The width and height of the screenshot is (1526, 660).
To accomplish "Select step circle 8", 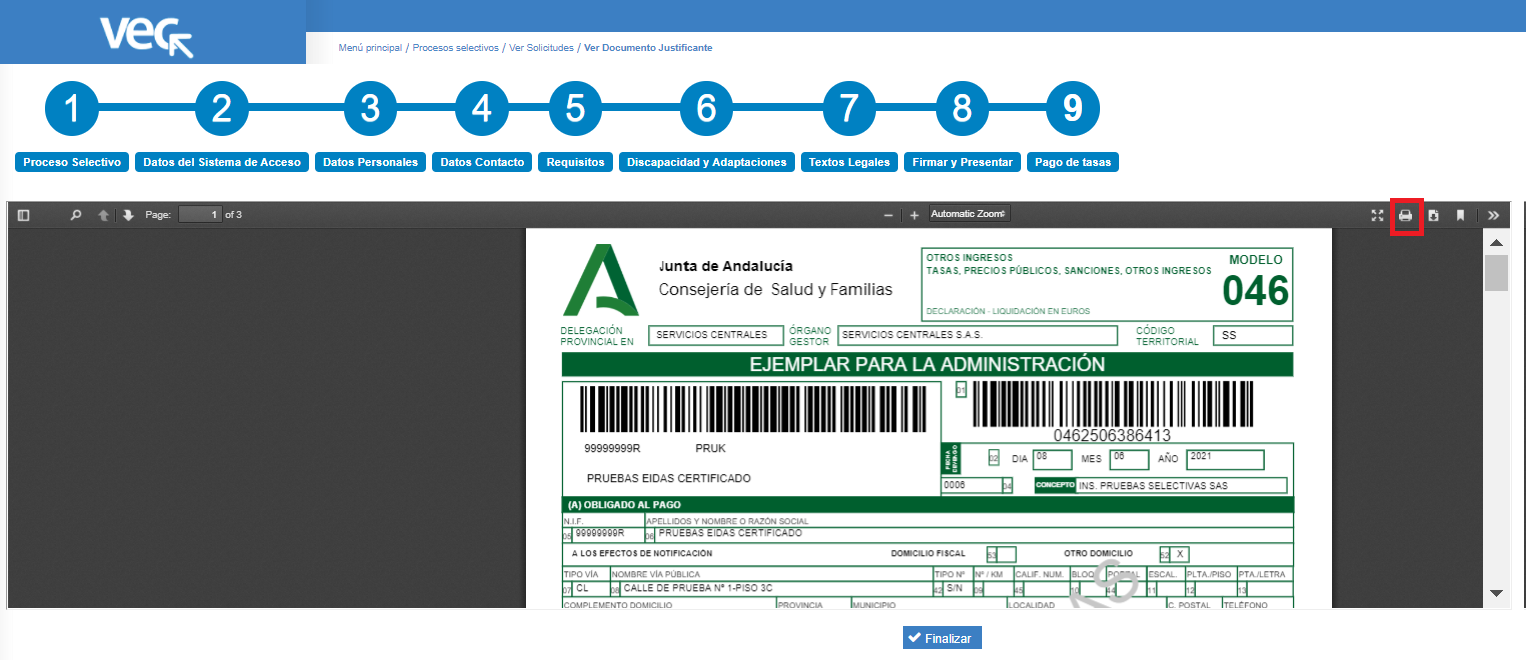I will click(962, 108).
